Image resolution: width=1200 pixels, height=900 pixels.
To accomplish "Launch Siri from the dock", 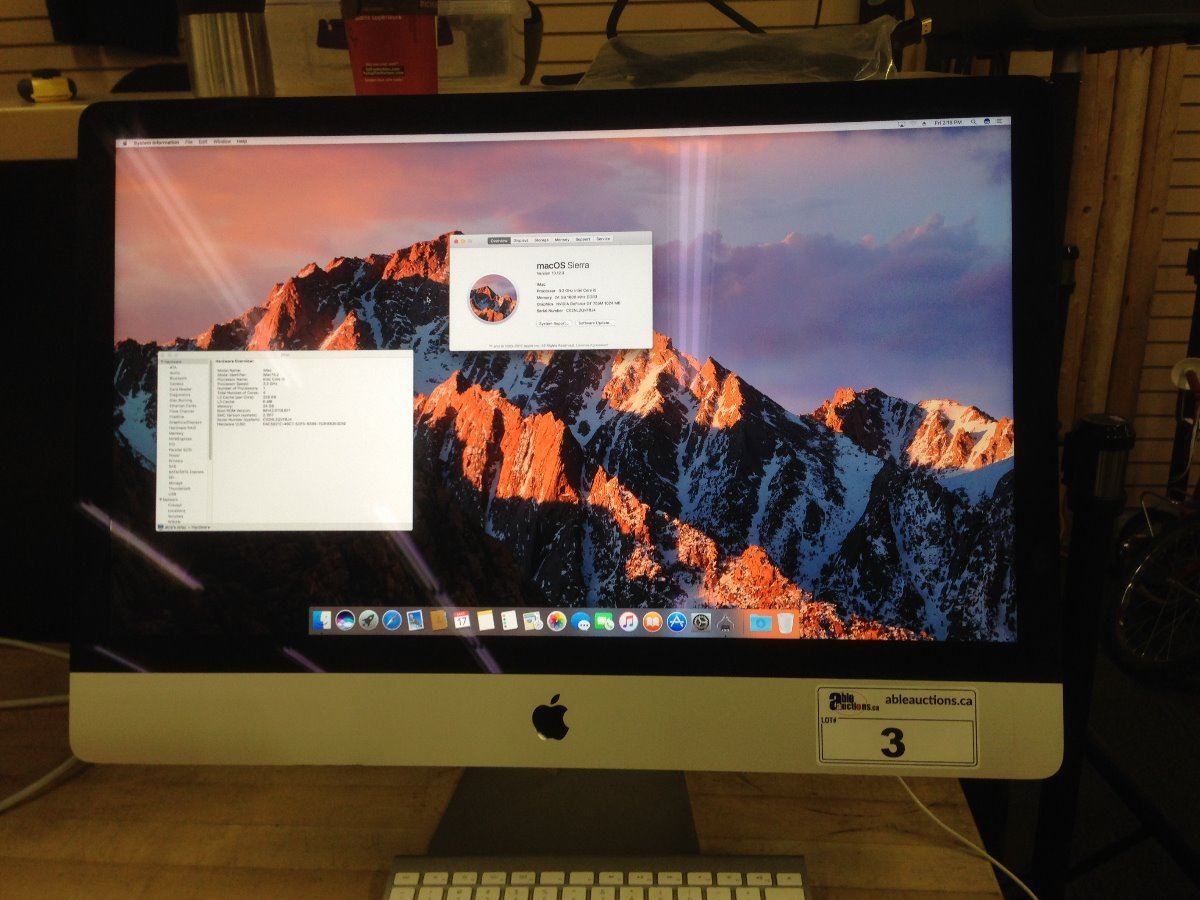I will click(x=346, y=621).
